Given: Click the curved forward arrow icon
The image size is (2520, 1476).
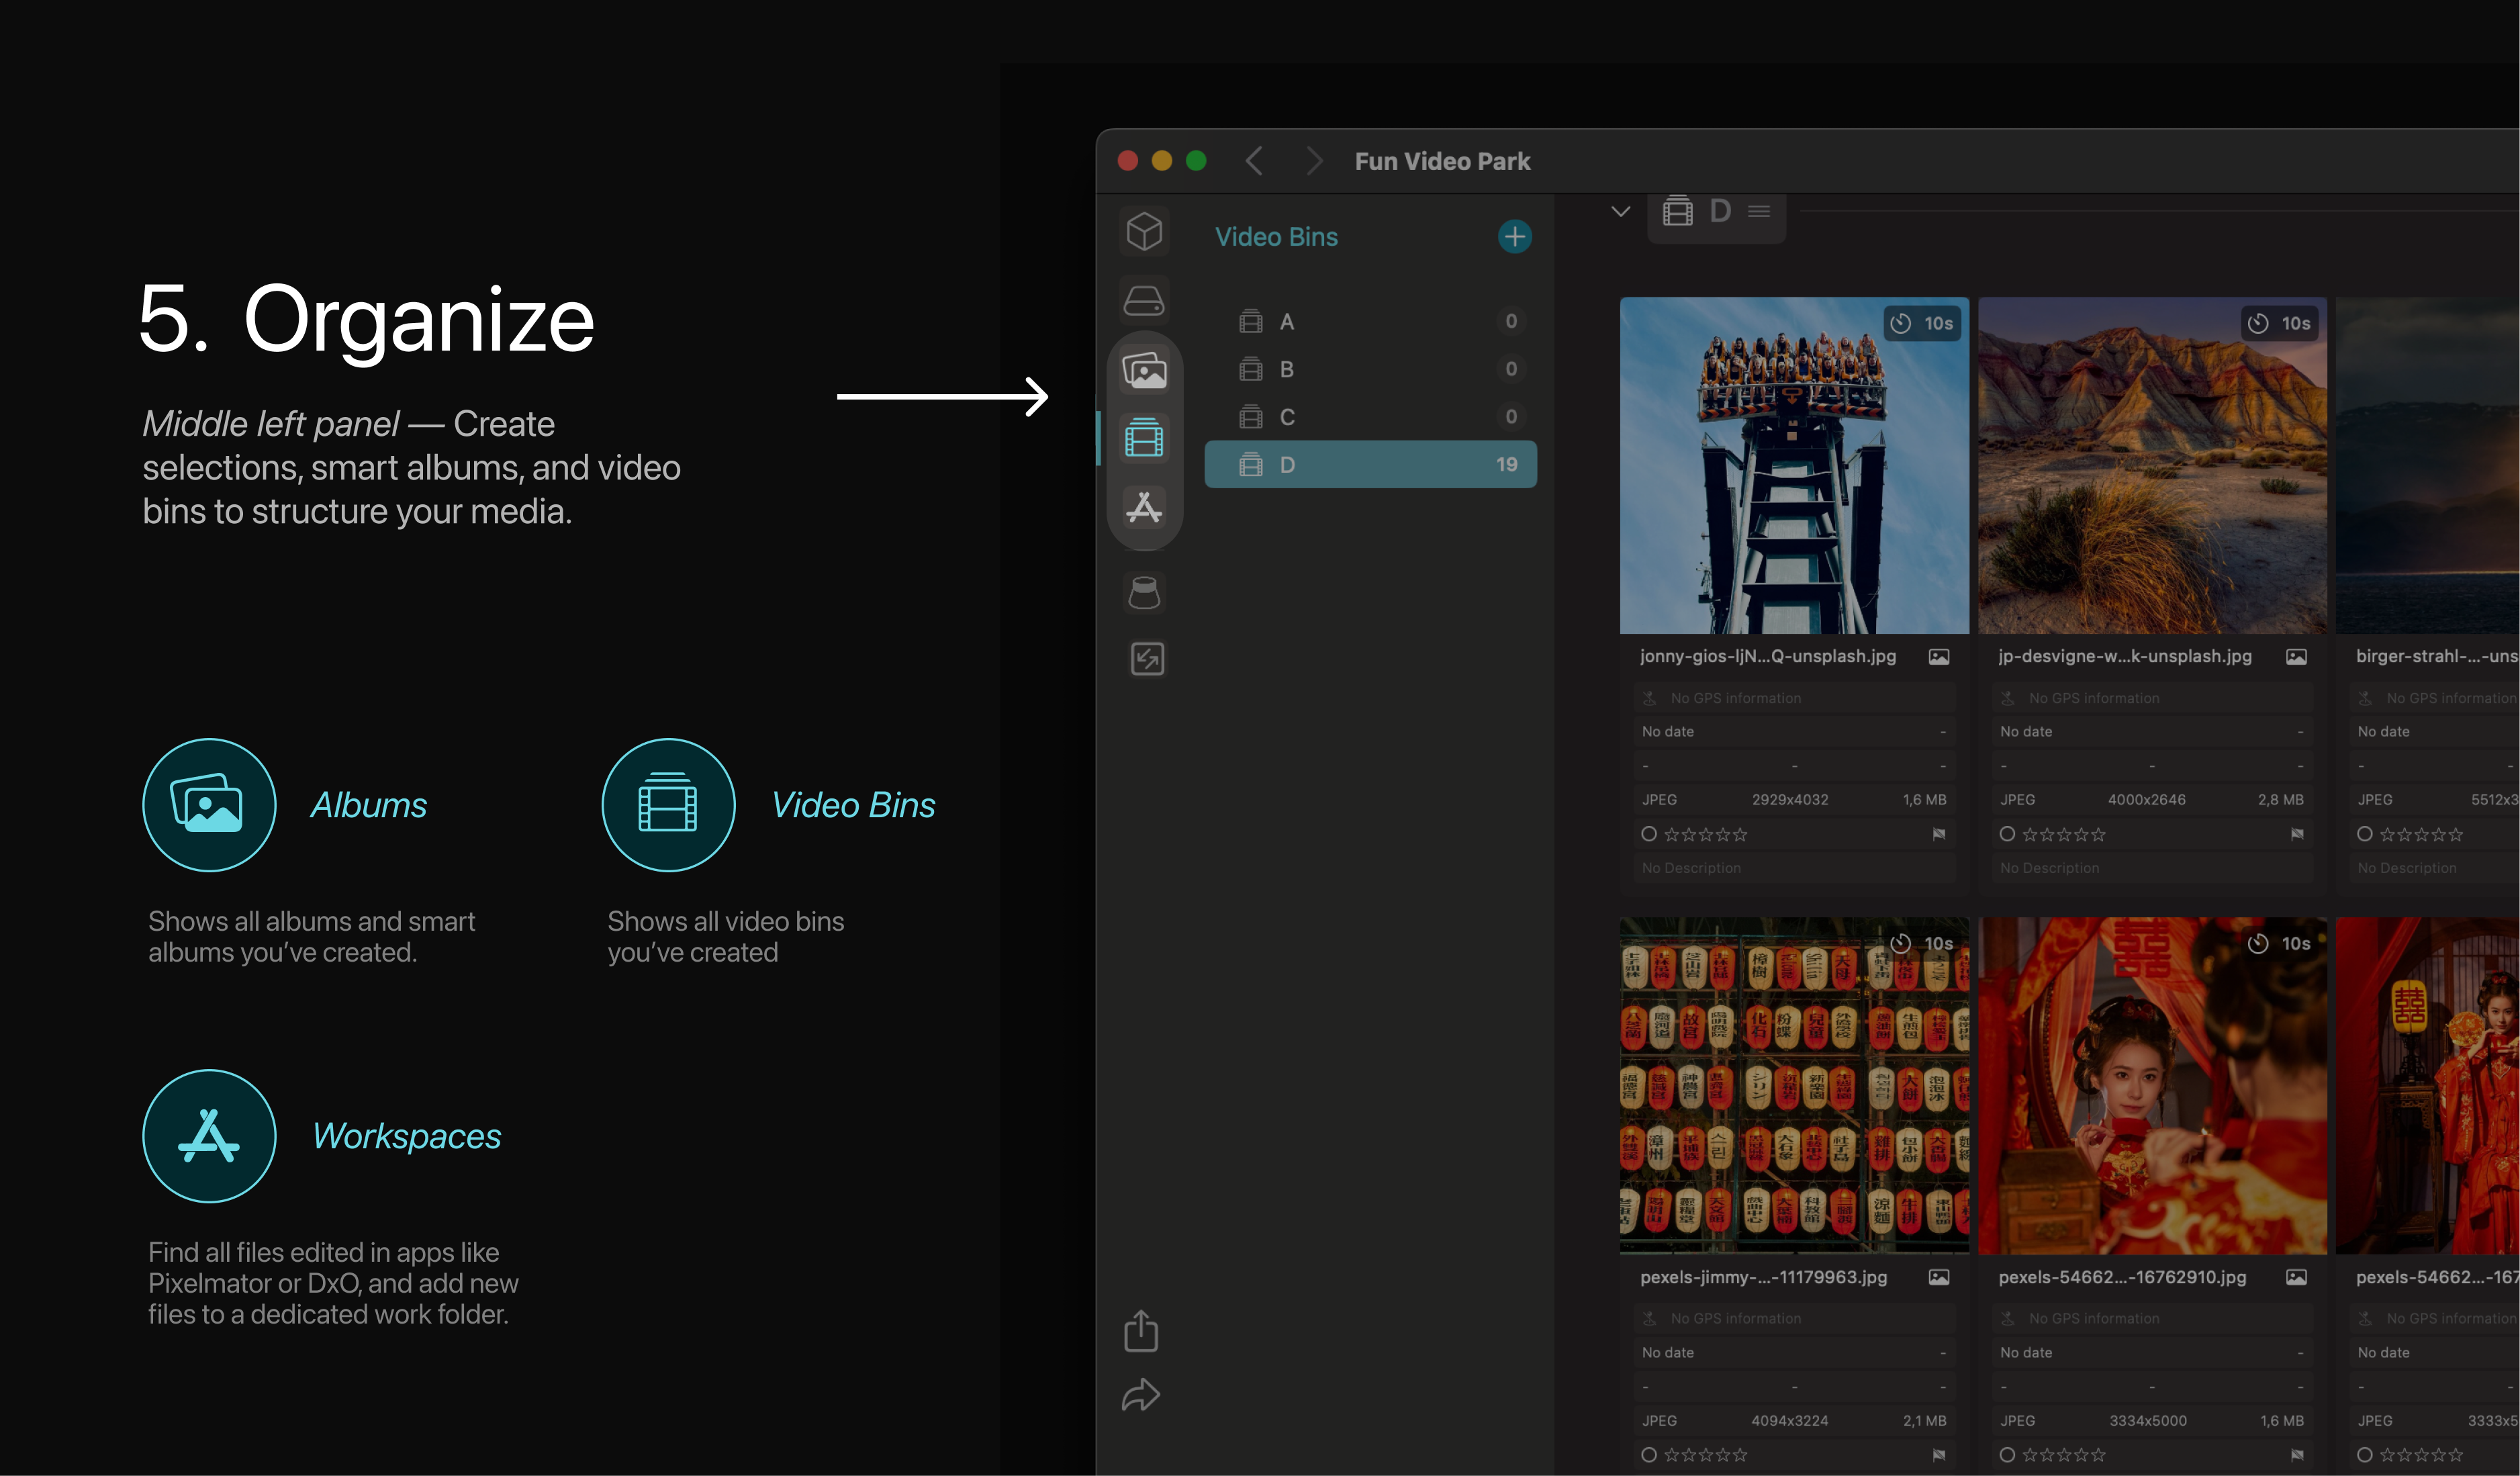Looking at the screenshot, I should (x=1141, y=1395).
